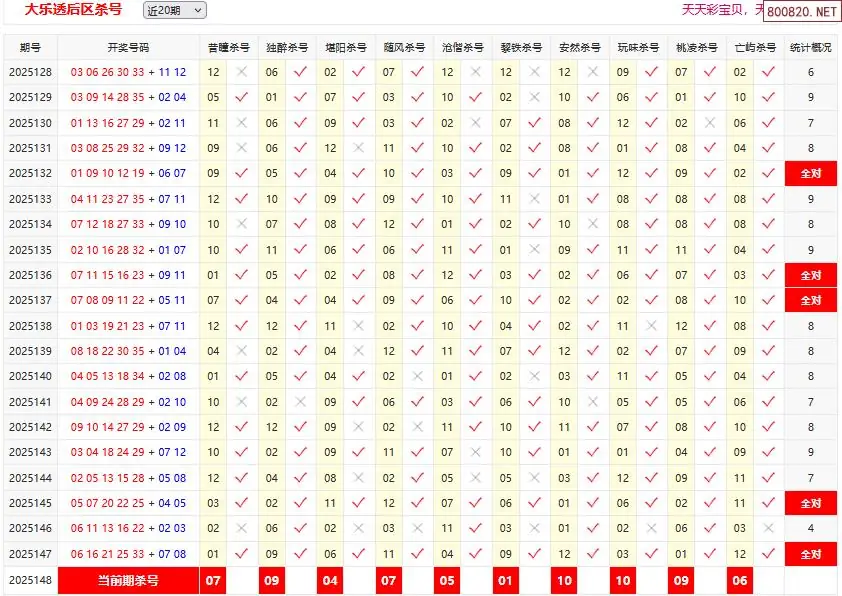The image size is (842, 596).
Task: Click the red checkmark for 安然杀号 in row 2025147
Action: 593,553
